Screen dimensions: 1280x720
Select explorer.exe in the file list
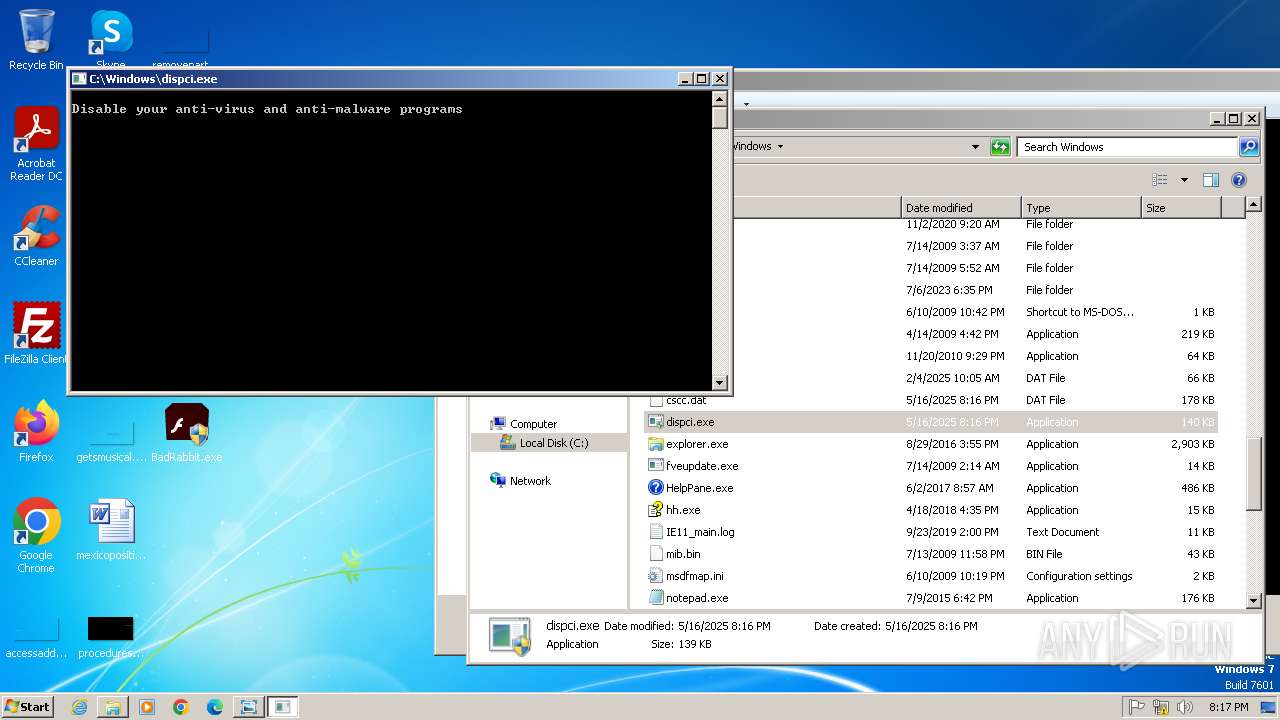pos(931,444)
